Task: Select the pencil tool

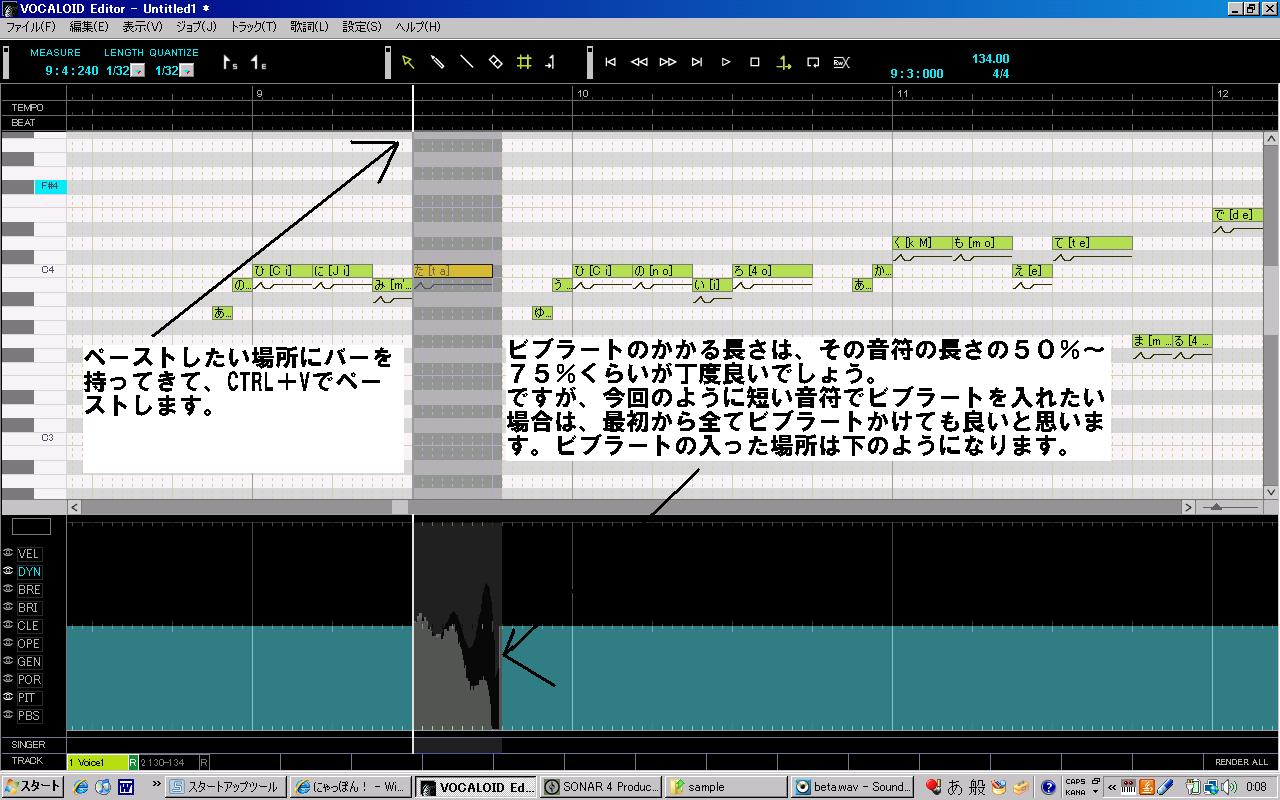Action: pyautogui.click(x=437, y=62)
